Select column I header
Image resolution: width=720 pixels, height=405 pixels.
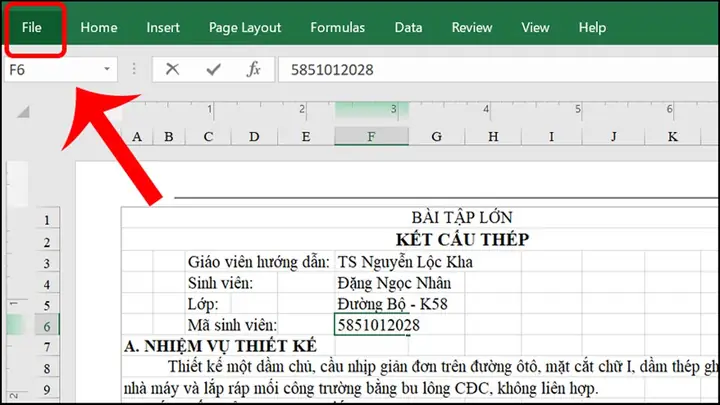tap(551, 136)
